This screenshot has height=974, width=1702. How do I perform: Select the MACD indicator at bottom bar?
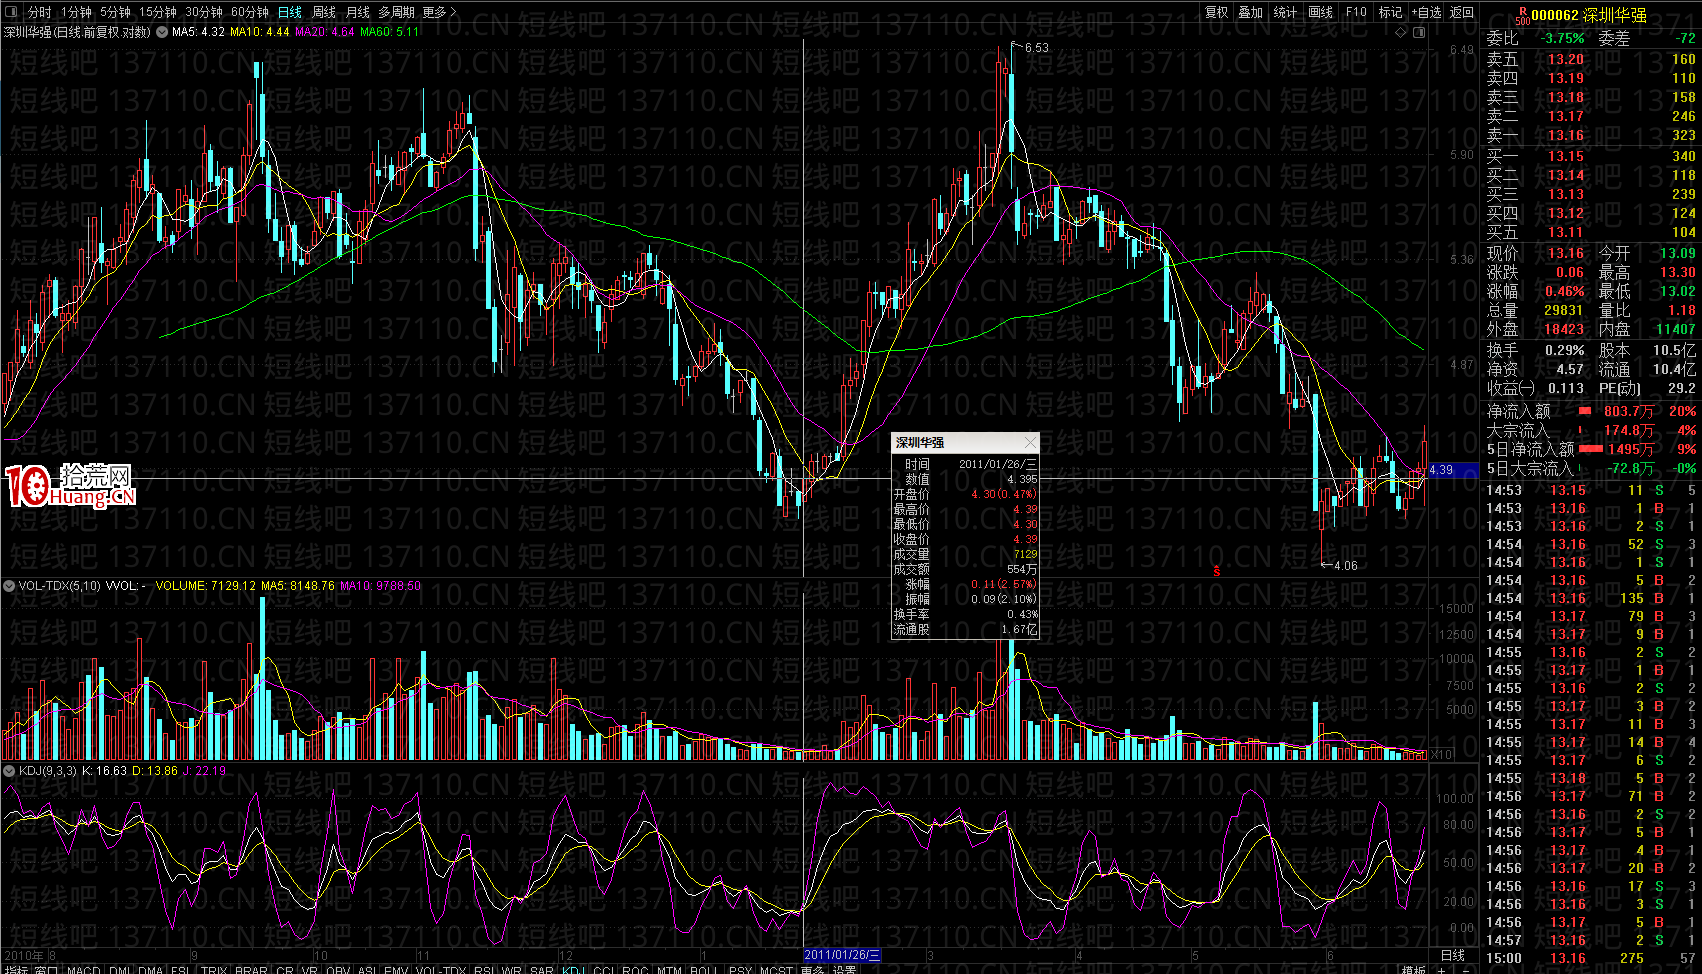pyautogui.click(x=83, y=969)
